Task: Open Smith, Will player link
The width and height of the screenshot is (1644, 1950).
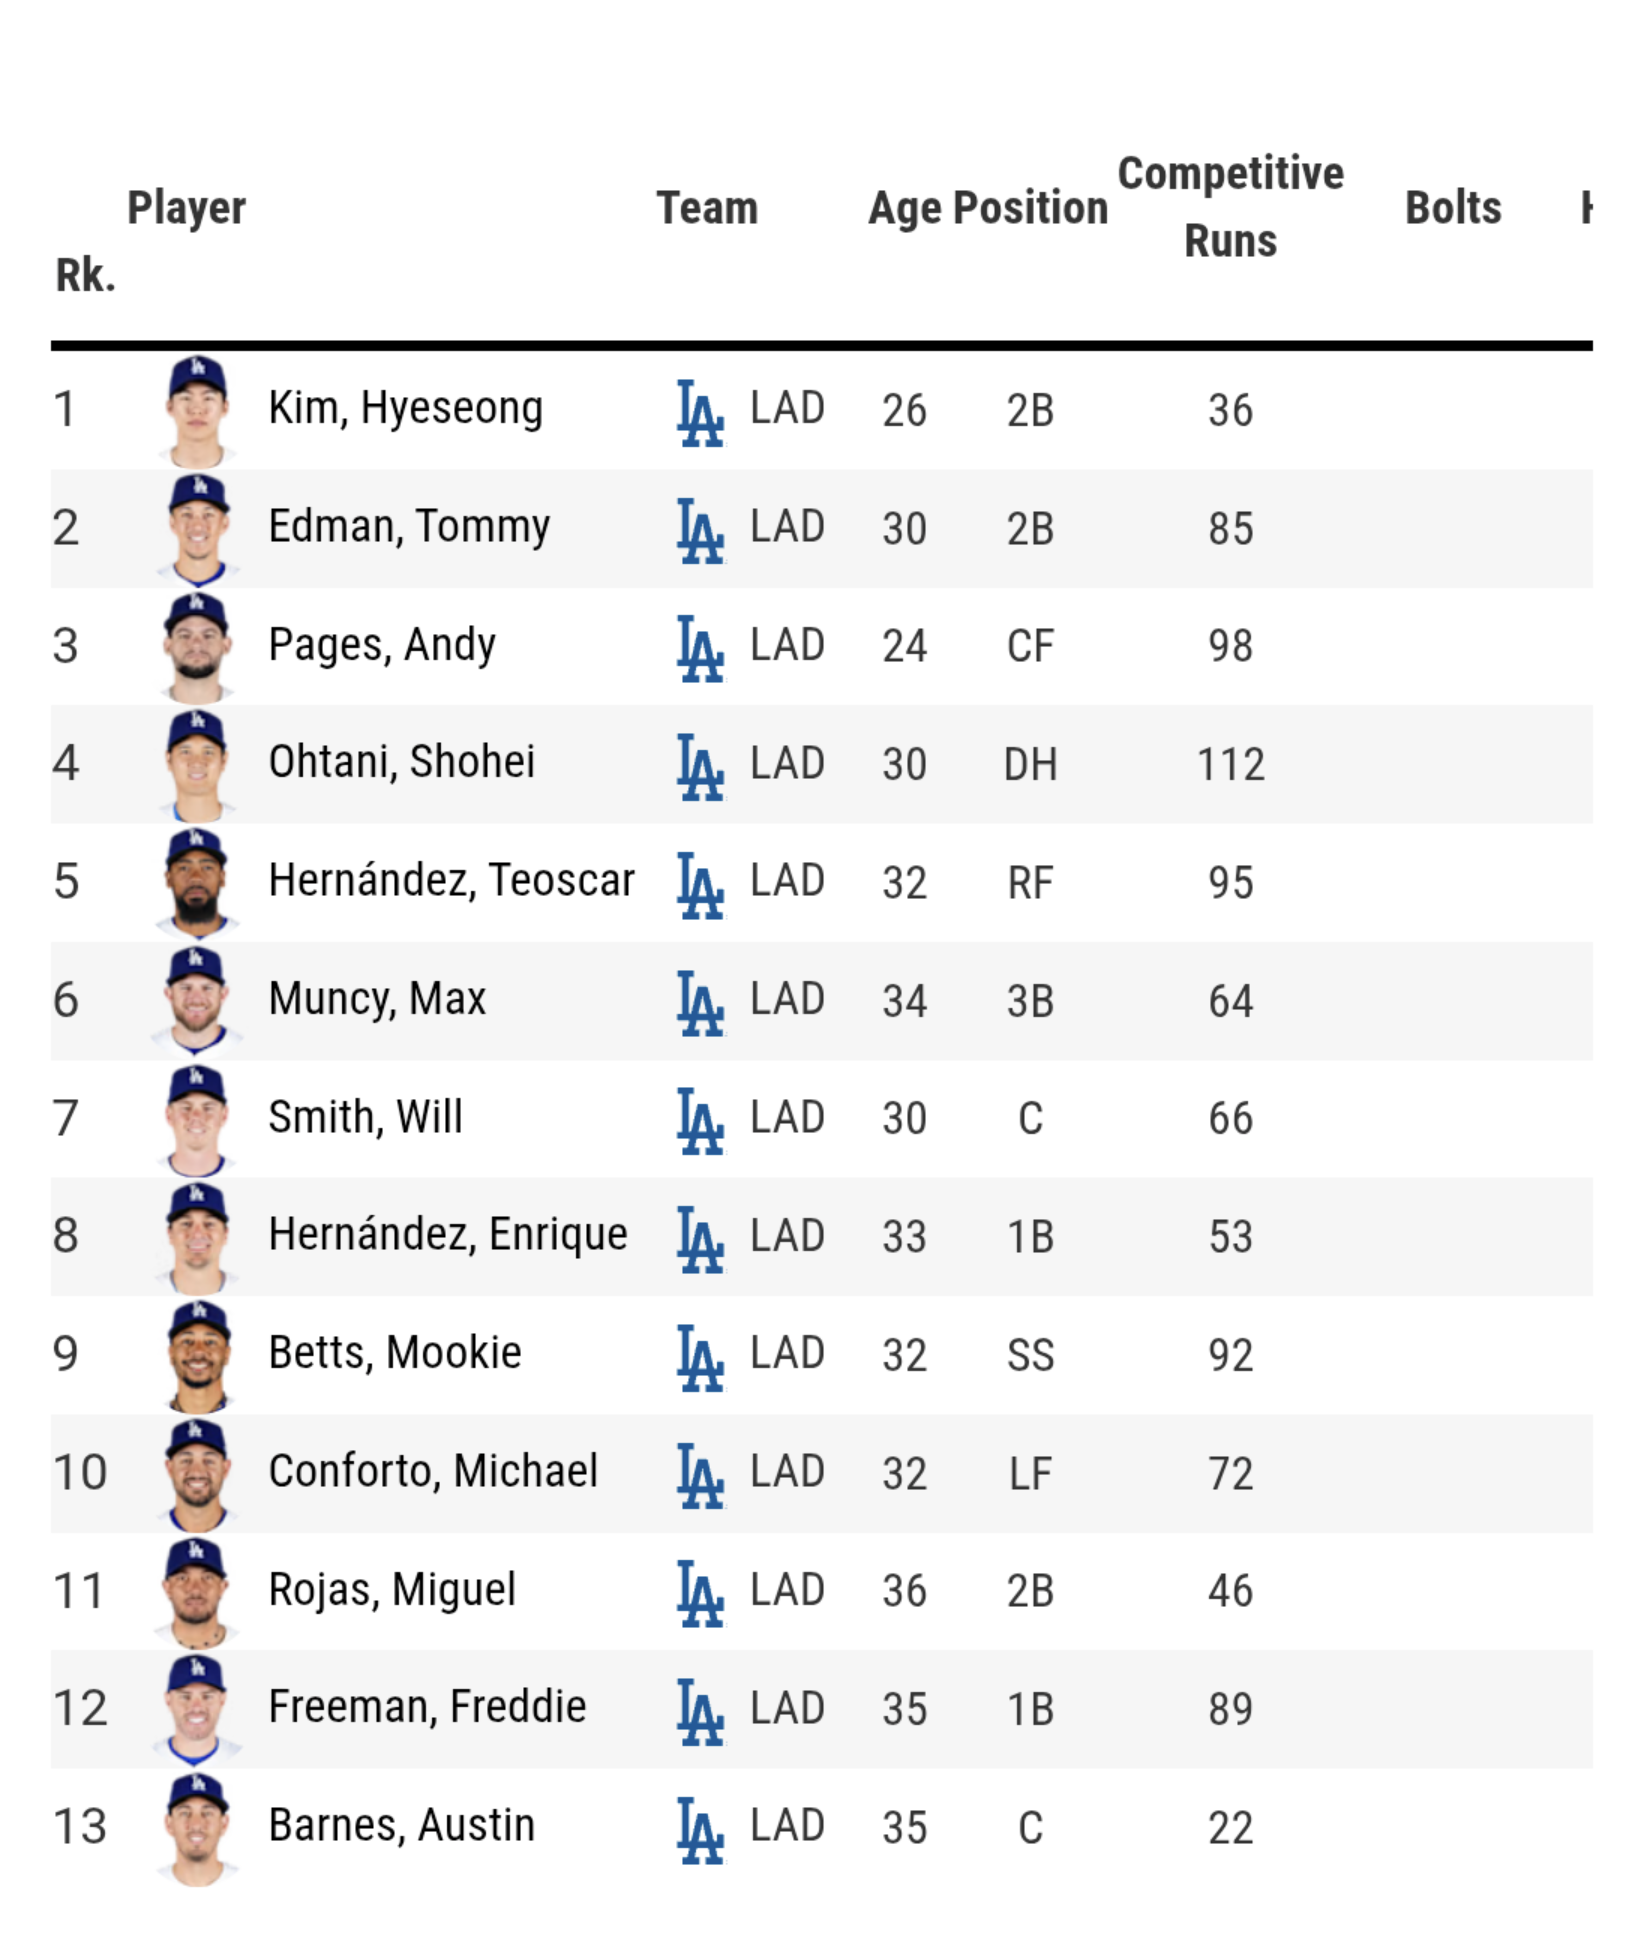Action: 365,1117
